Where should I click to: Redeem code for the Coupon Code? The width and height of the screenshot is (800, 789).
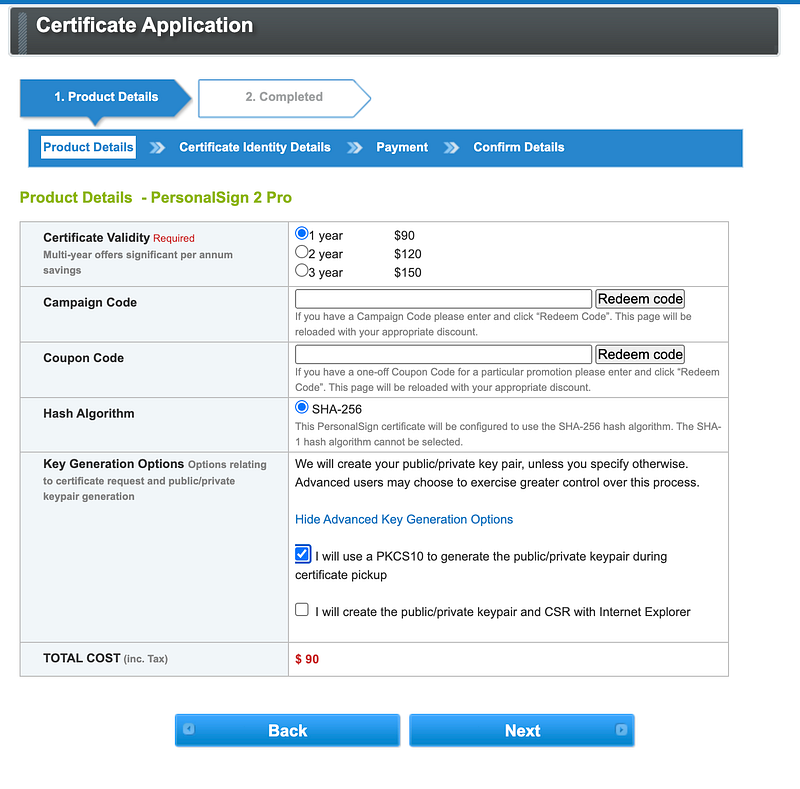640,354
